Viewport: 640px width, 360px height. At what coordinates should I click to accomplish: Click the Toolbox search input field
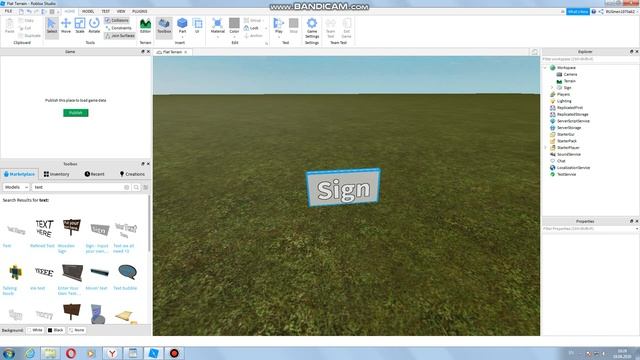click(81, 187)
